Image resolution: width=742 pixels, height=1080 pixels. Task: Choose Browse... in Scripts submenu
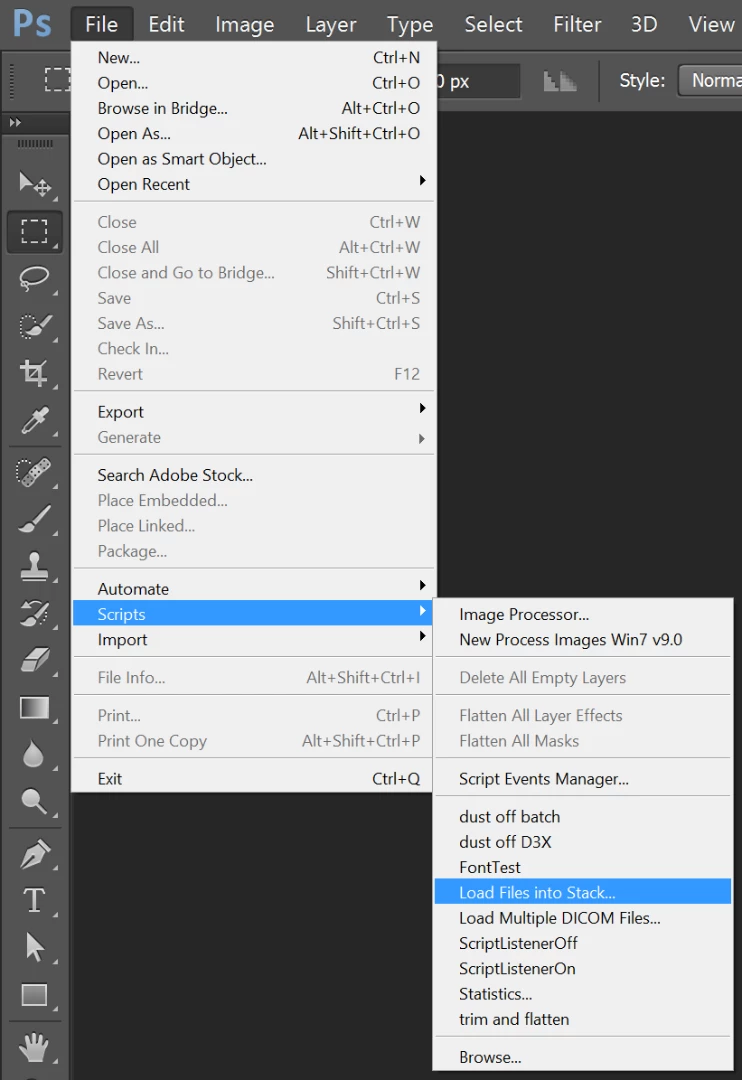coord(583,1057)
